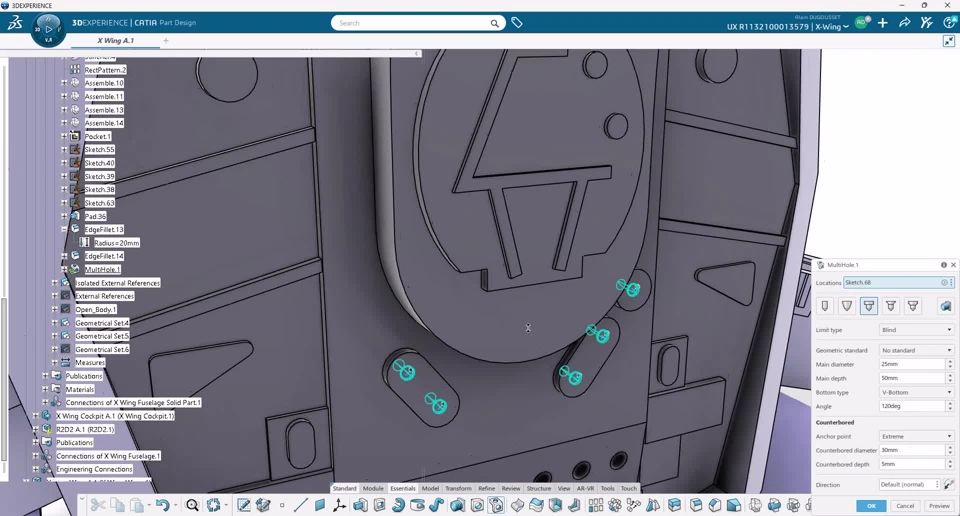The height and width of the screenshot is (516, 960).
Task: Click the expand view icon below the top bar
Action: (948, 41)
